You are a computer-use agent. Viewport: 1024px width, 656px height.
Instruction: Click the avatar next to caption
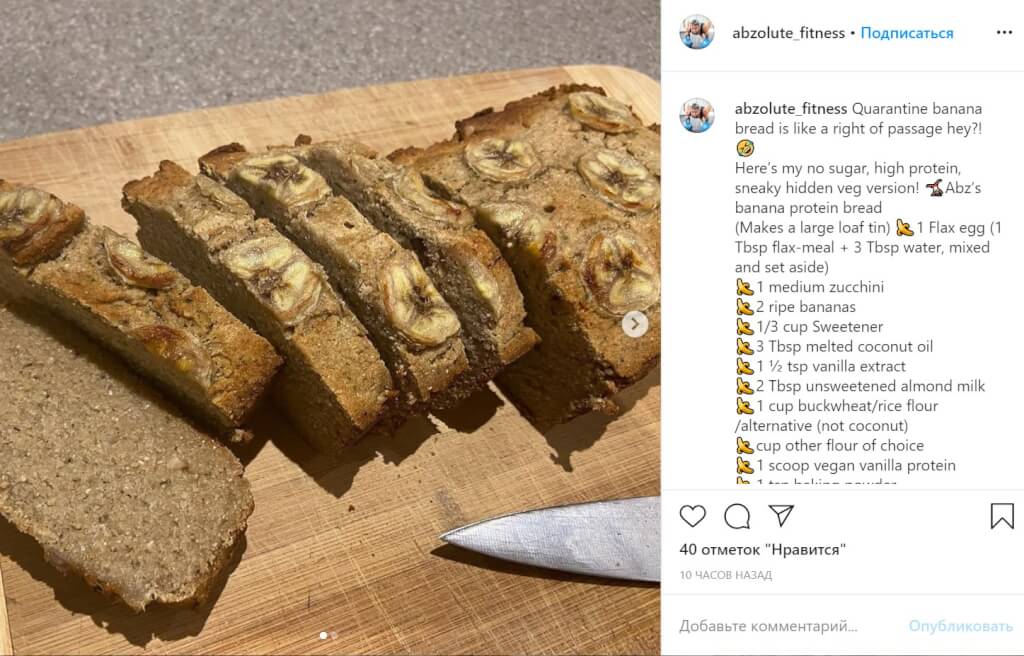[x=697, y=116]
